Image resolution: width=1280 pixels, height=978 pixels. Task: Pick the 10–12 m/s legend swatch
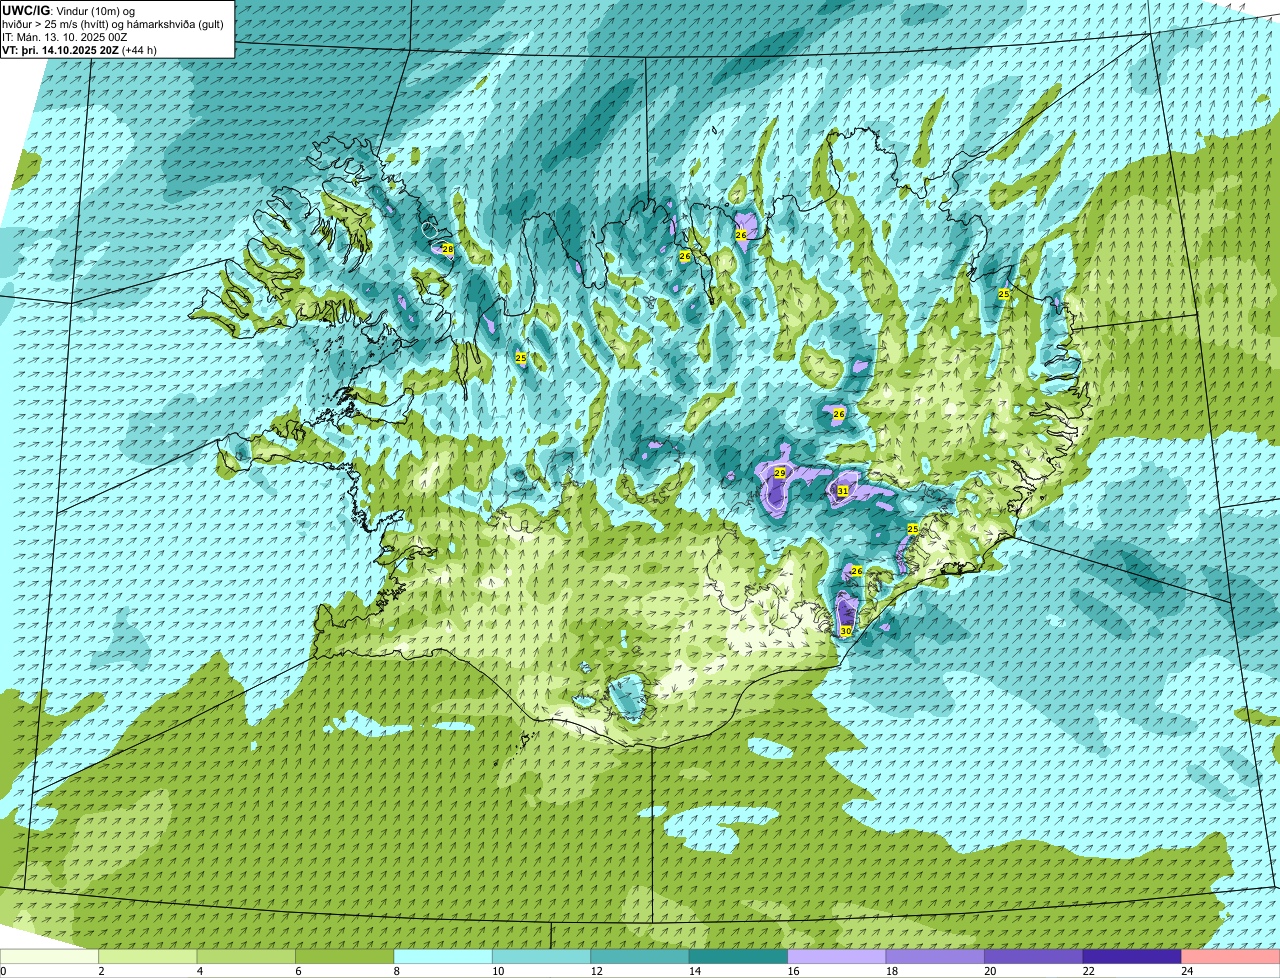[x=542, y=956]
